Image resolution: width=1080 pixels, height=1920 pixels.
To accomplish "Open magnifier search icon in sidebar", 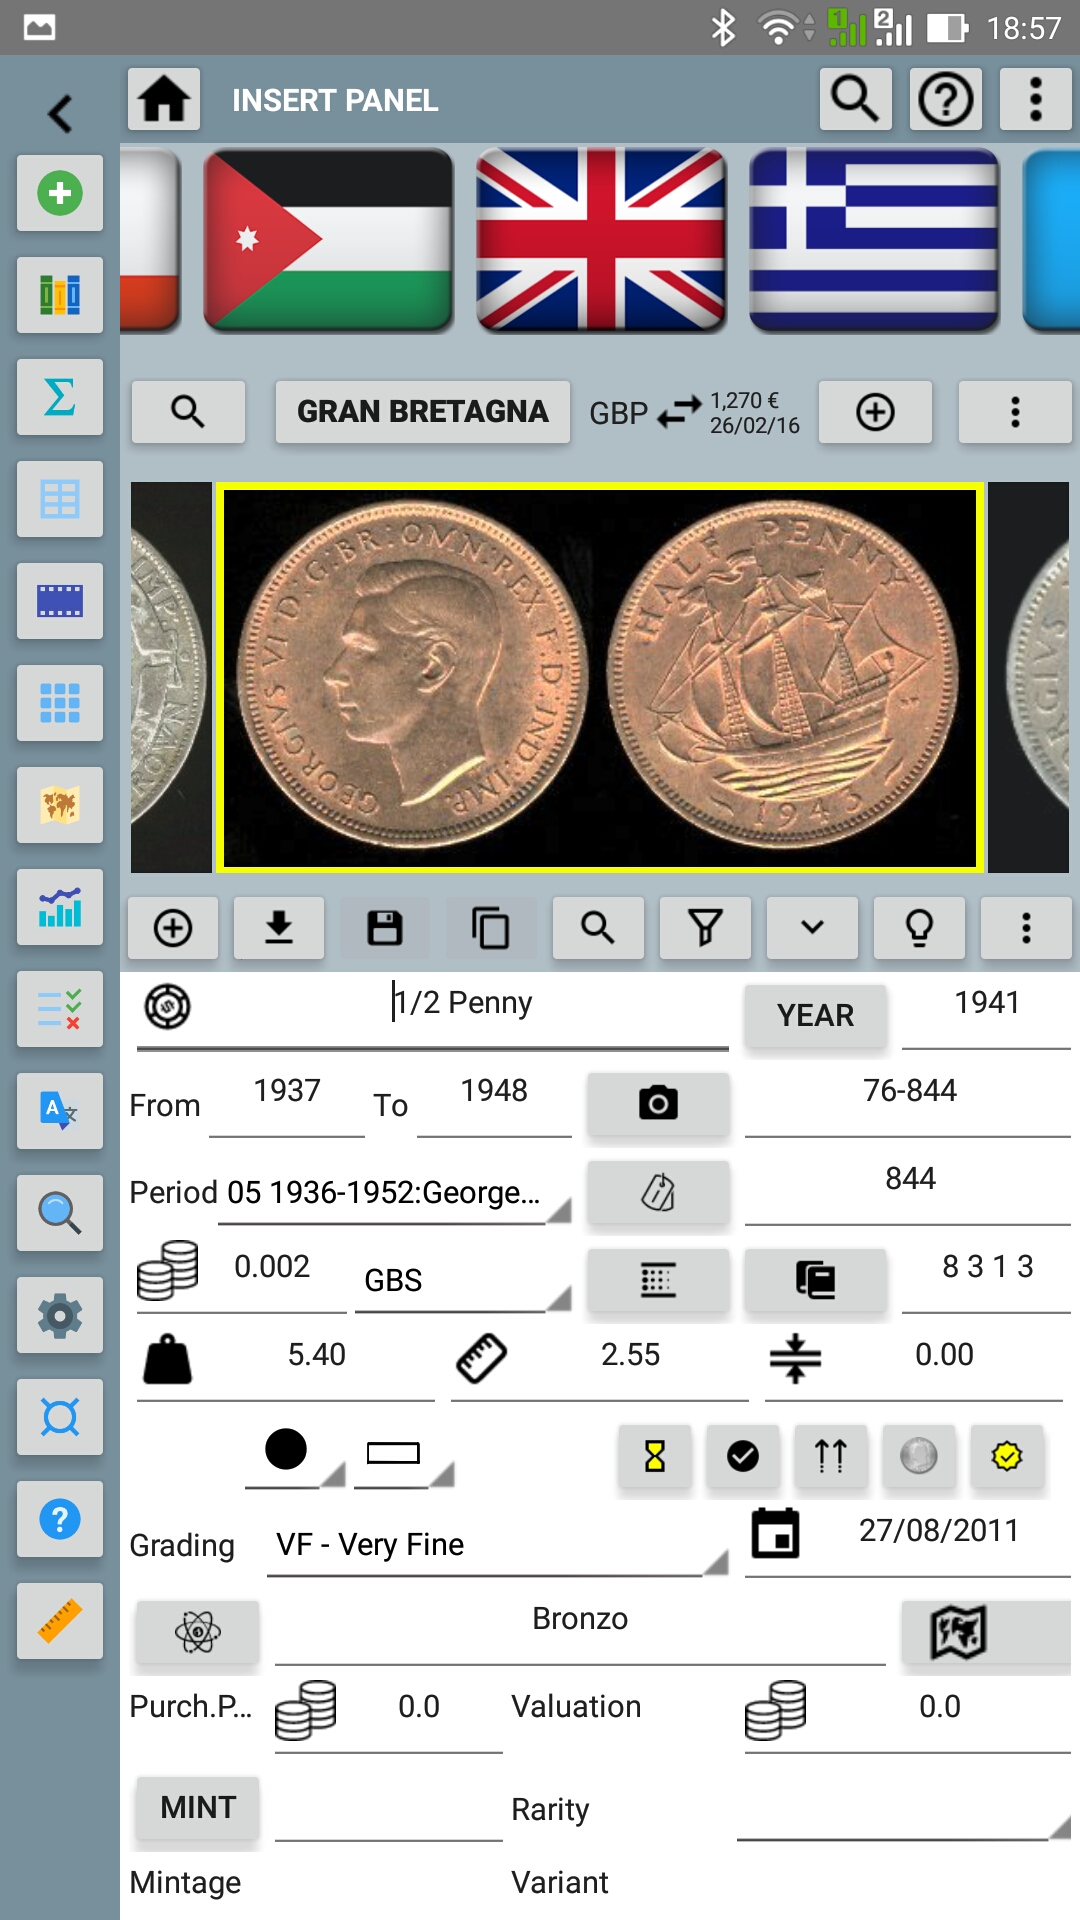I will (x=60, y=1213).
